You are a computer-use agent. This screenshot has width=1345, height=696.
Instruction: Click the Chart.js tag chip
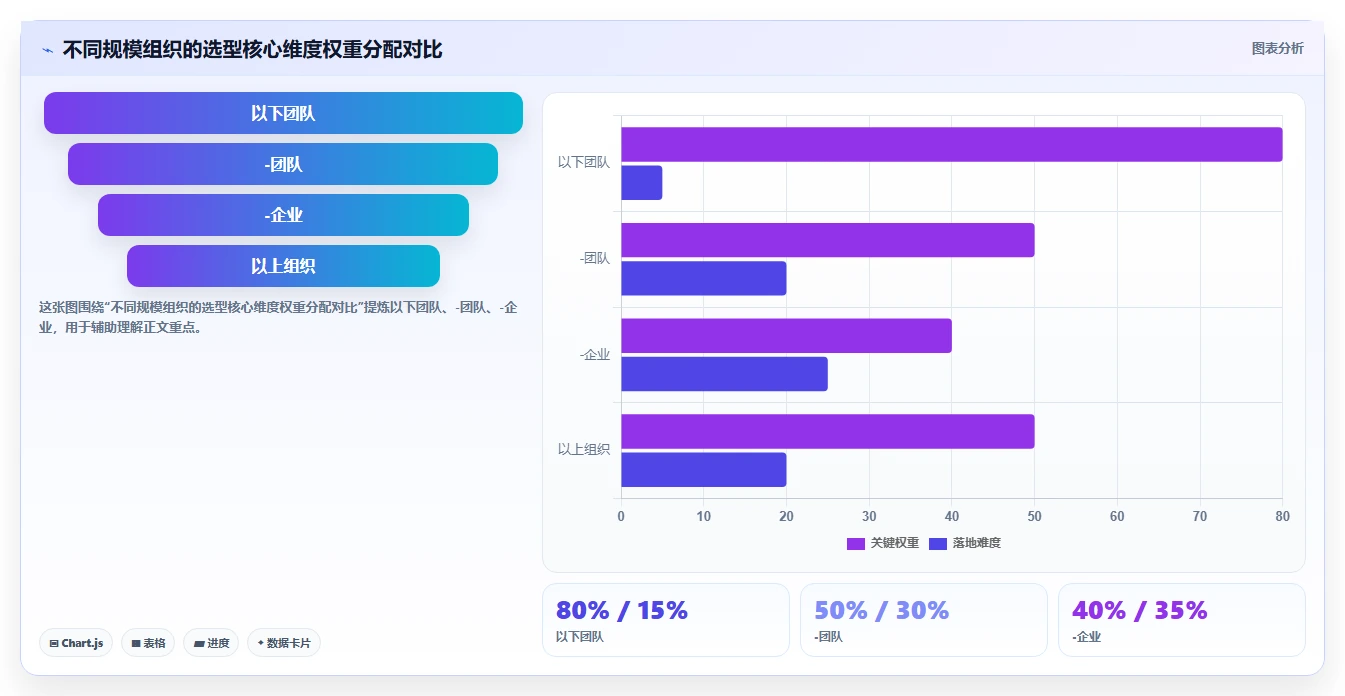[76, 643]
